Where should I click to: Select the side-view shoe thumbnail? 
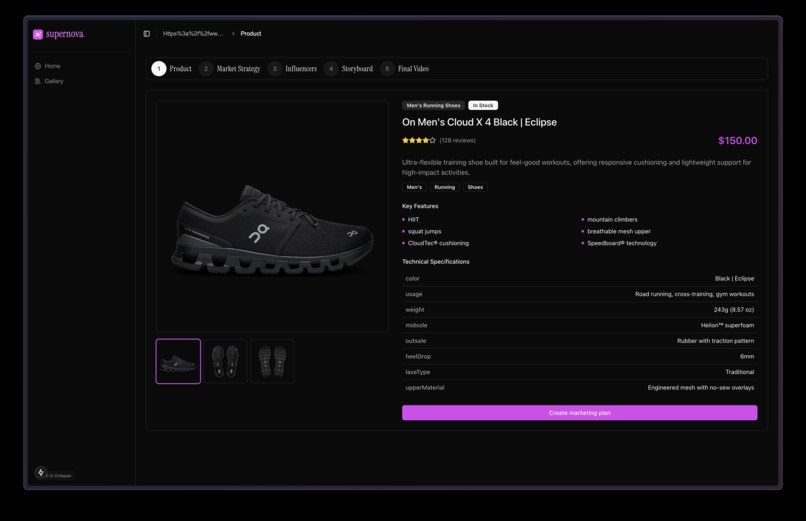(178, 361)
